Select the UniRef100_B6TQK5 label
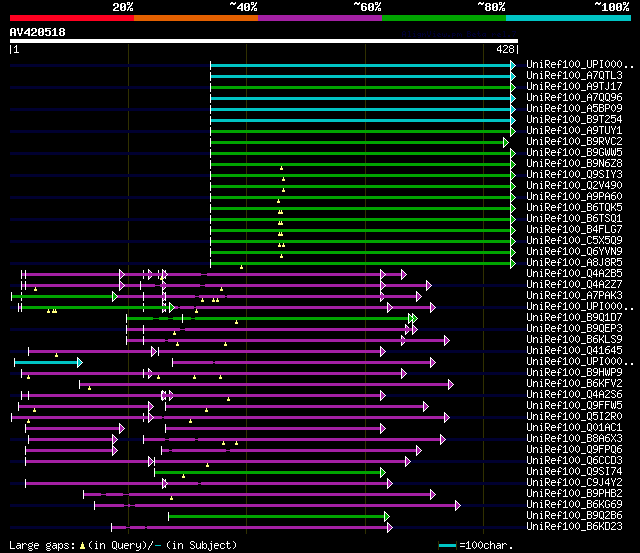The height and width of the screenshot is (553, 640). (x=574, y=208)
